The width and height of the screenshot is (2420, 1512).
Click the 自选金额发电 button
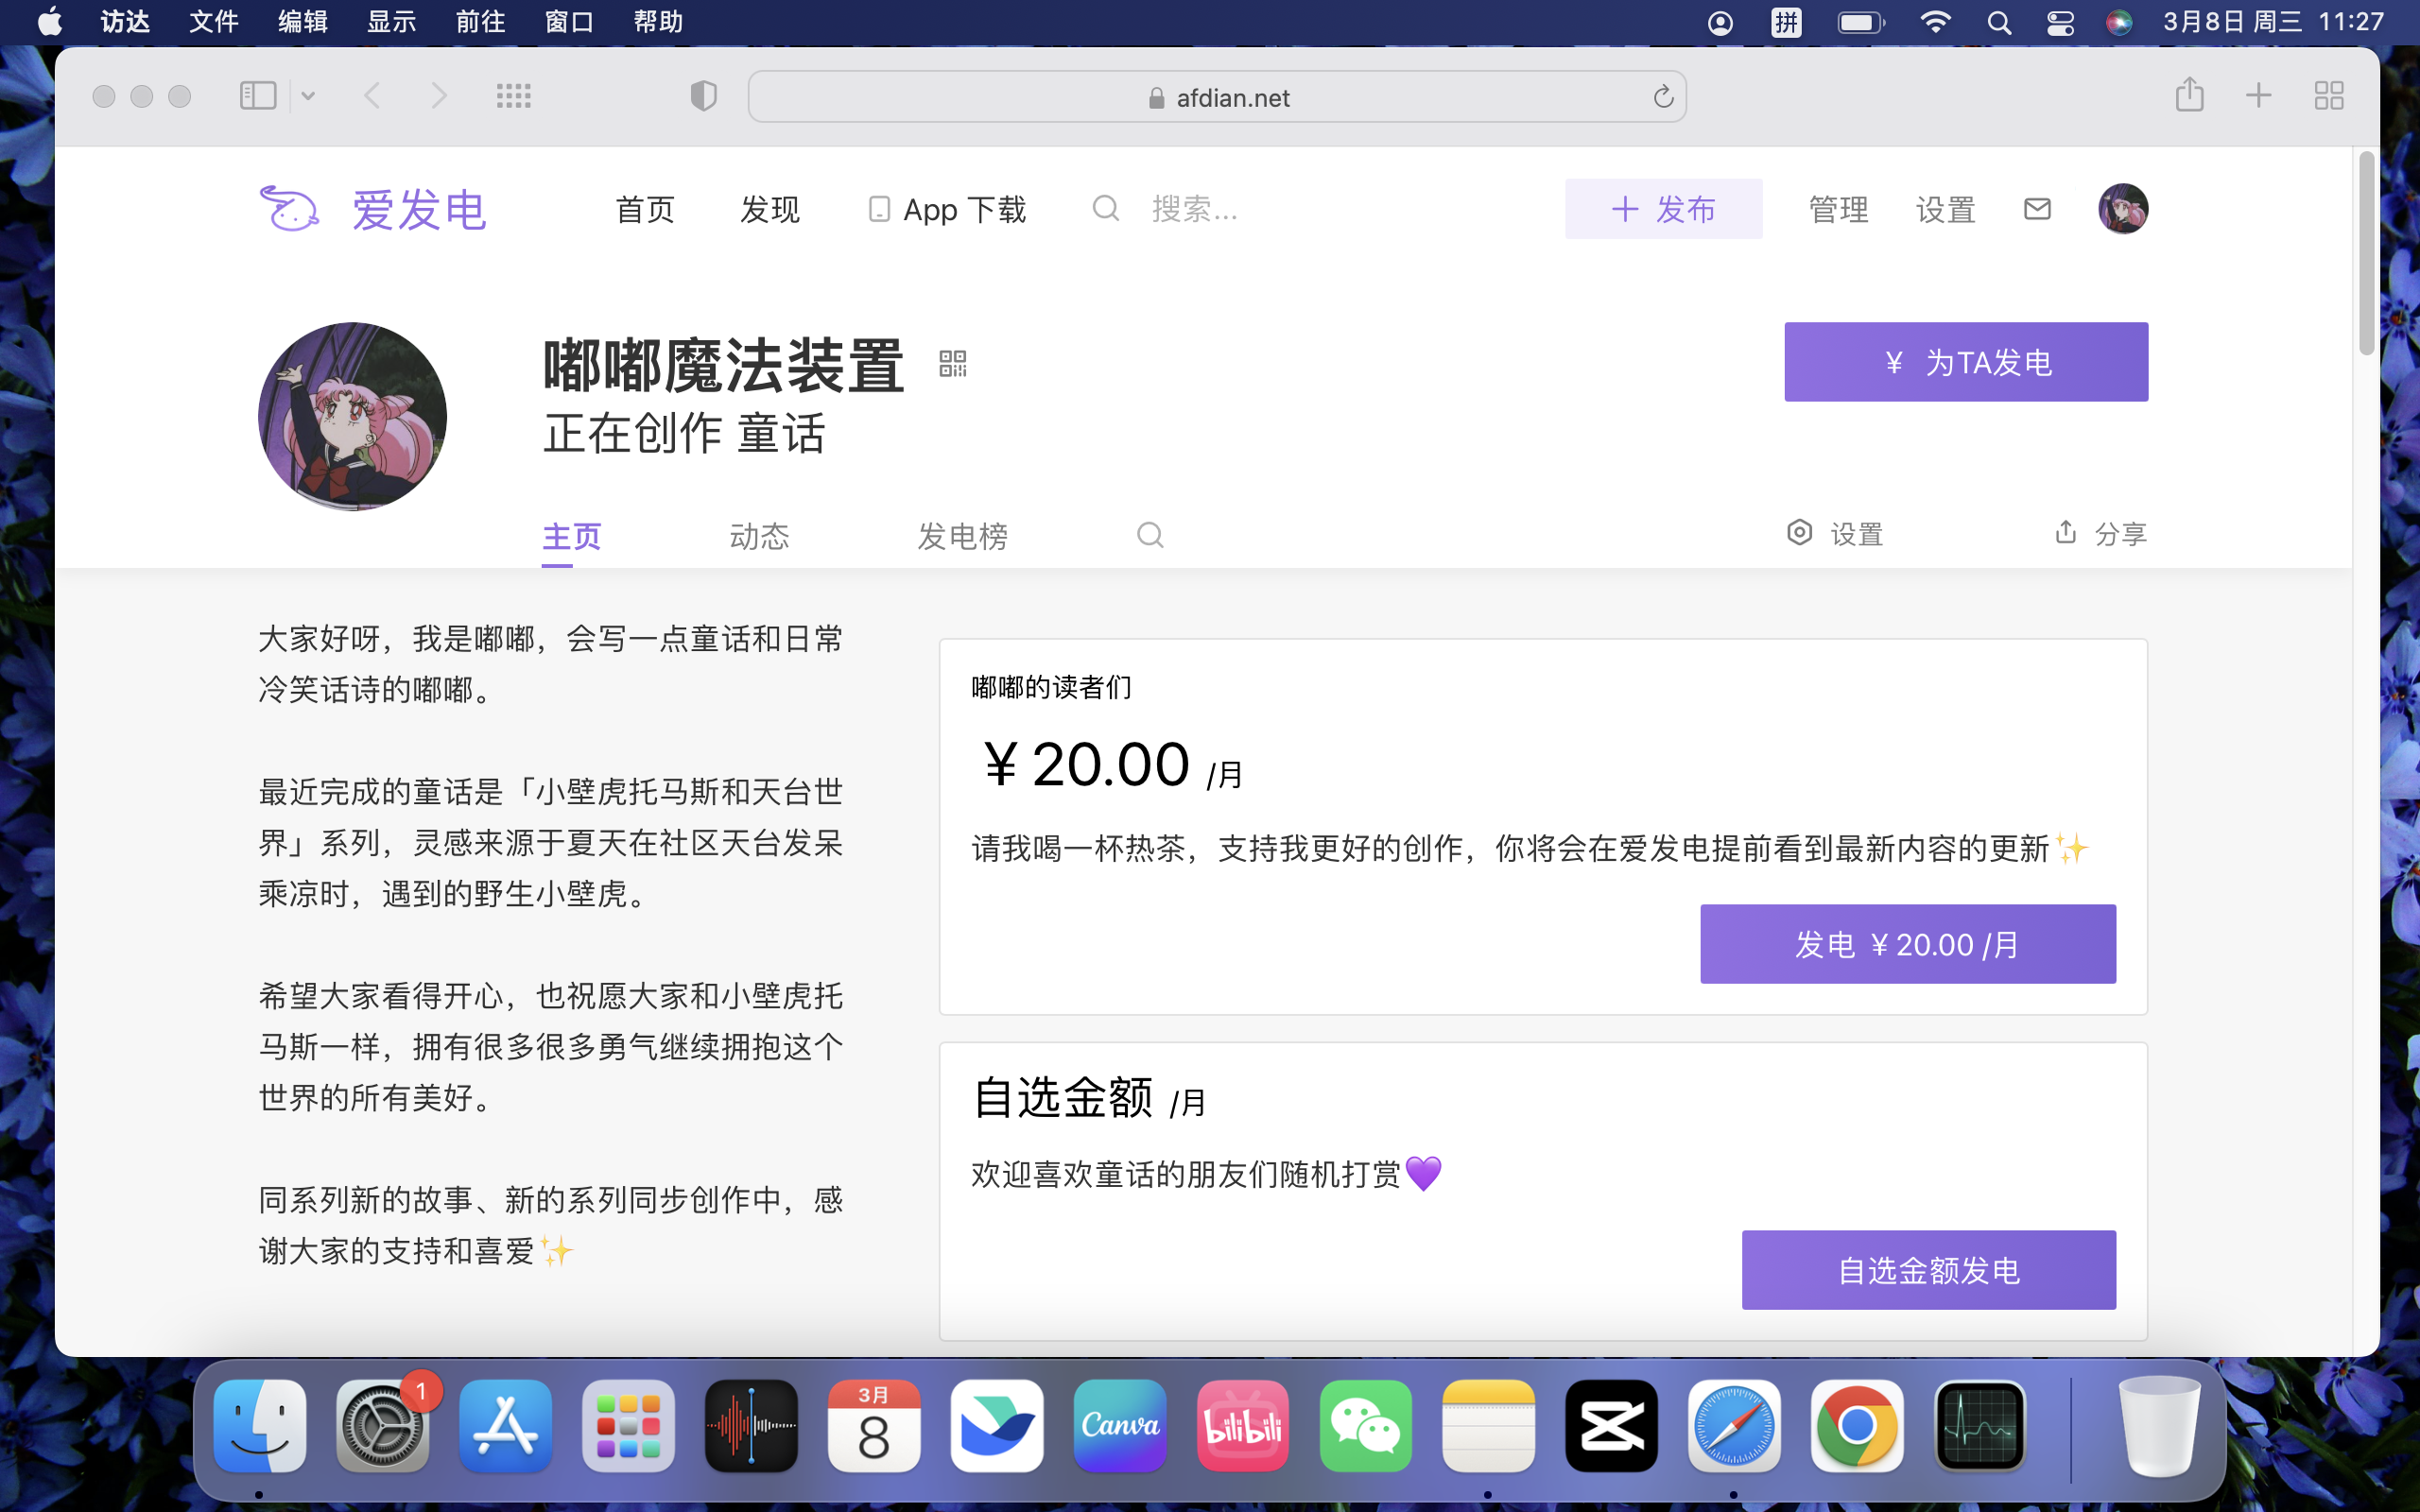coord(1928,1270)
